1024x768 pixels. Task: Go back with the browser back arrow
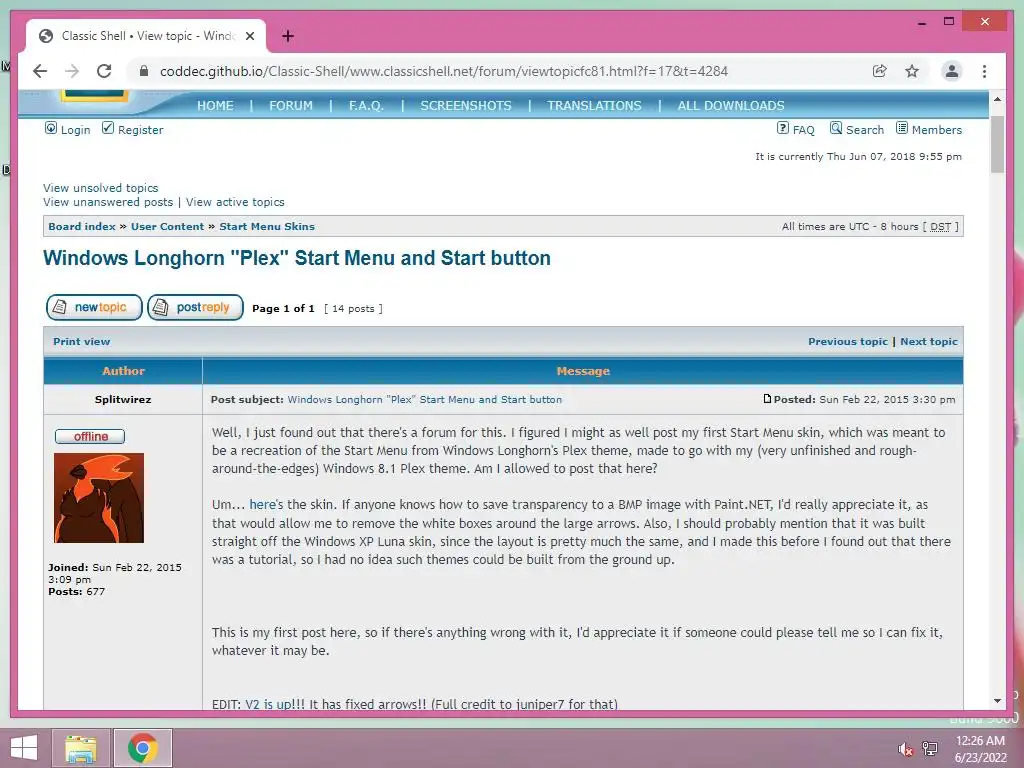pyautogui.click(x=40, y=71)
